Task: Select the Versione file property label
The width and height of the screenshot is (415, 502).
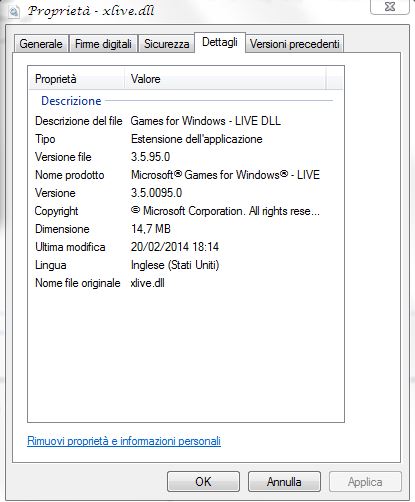Action: [63, 157]
